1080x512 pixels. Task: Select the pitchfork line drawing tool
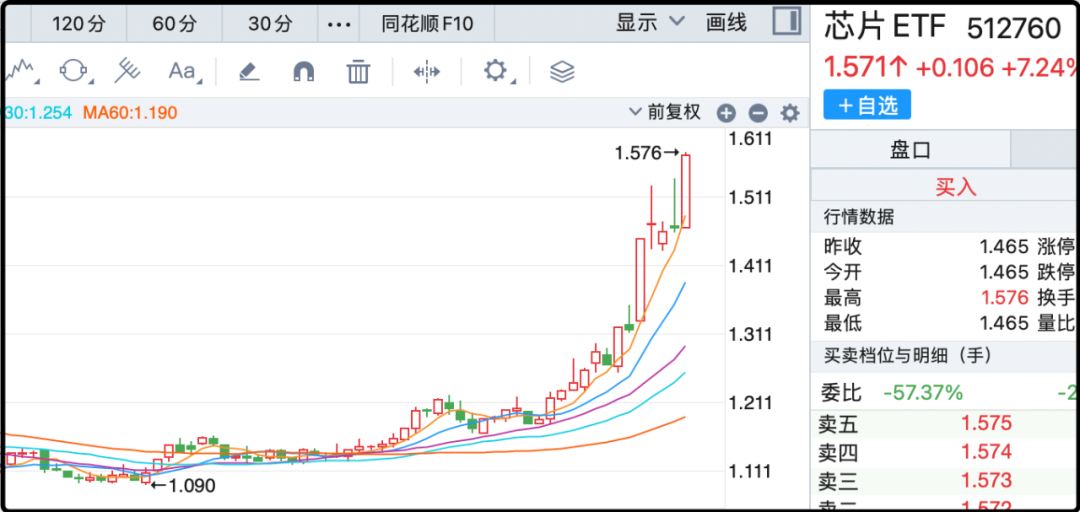coord(127,72)
